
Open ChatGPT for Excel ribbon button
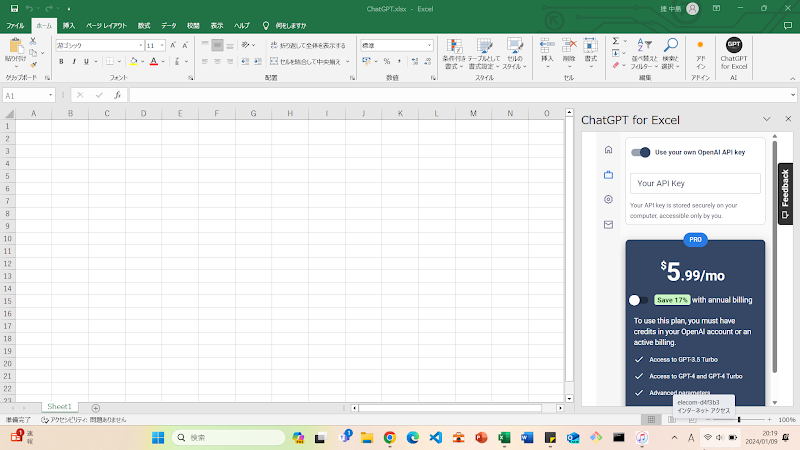point(734,53)
